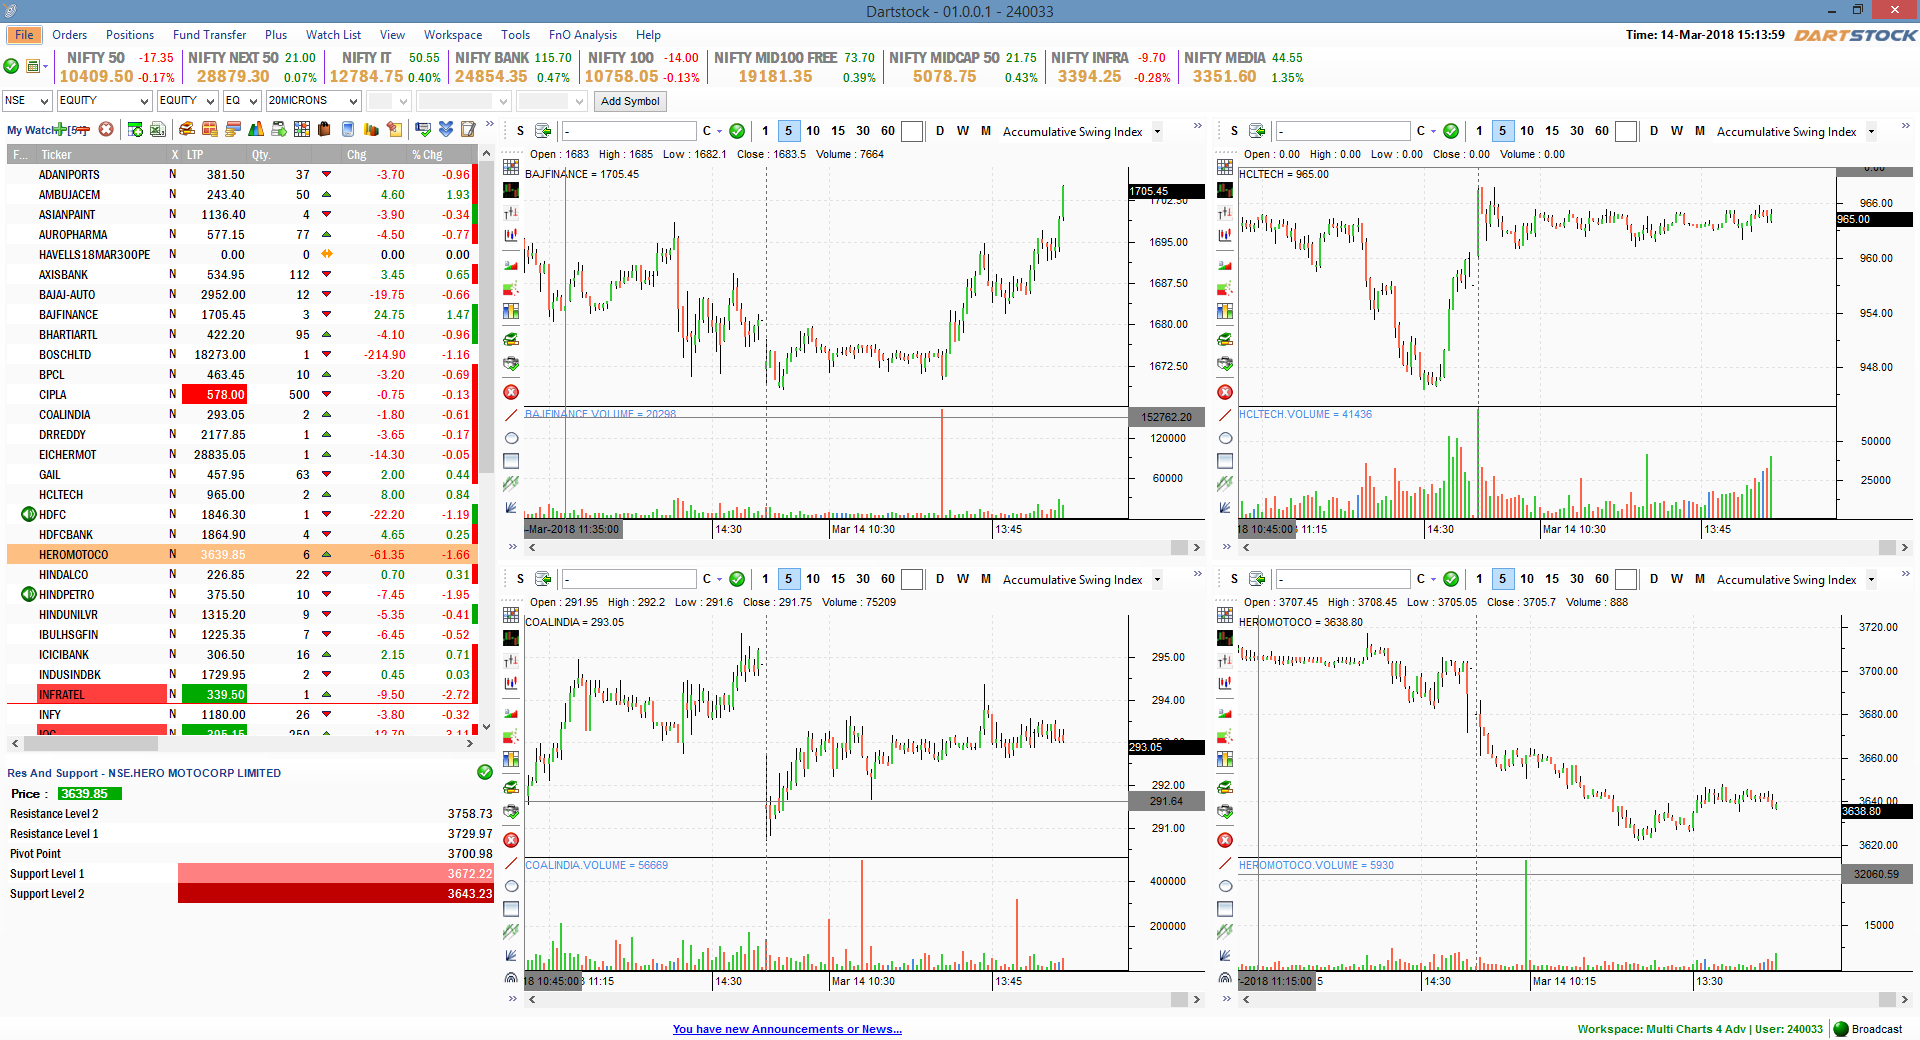This screenshot has width=1920, height=1040.
Task: Select 60-minute interval on COALINDIA chart
Action: [888, 579]
